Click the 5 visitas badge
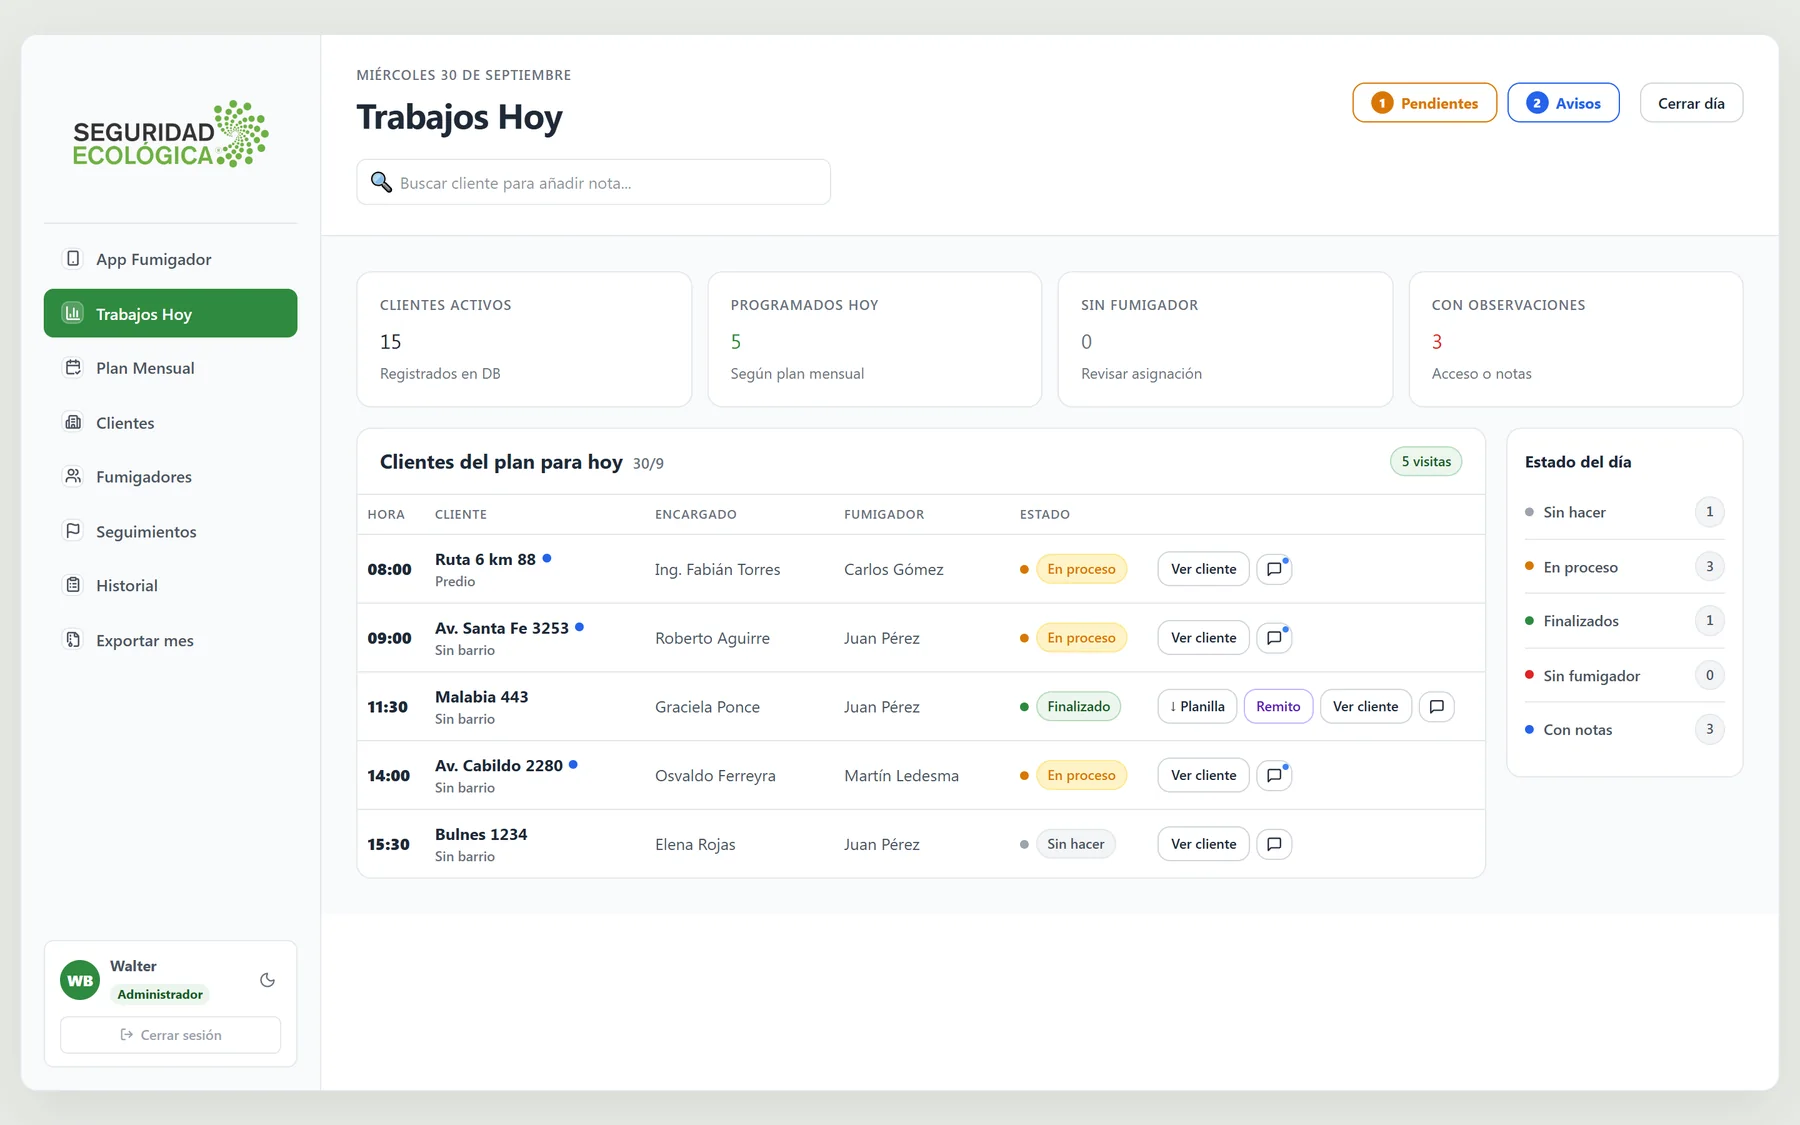The width and height of the screenshot is (1800, 1125). click(x=1426, y=461)
